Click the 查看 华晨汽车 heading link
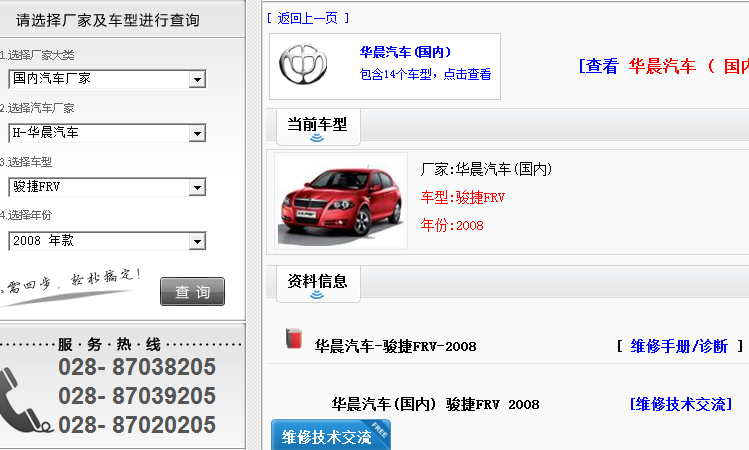The height and width of the screenshot is (450, 749). [x=663, y=66]
